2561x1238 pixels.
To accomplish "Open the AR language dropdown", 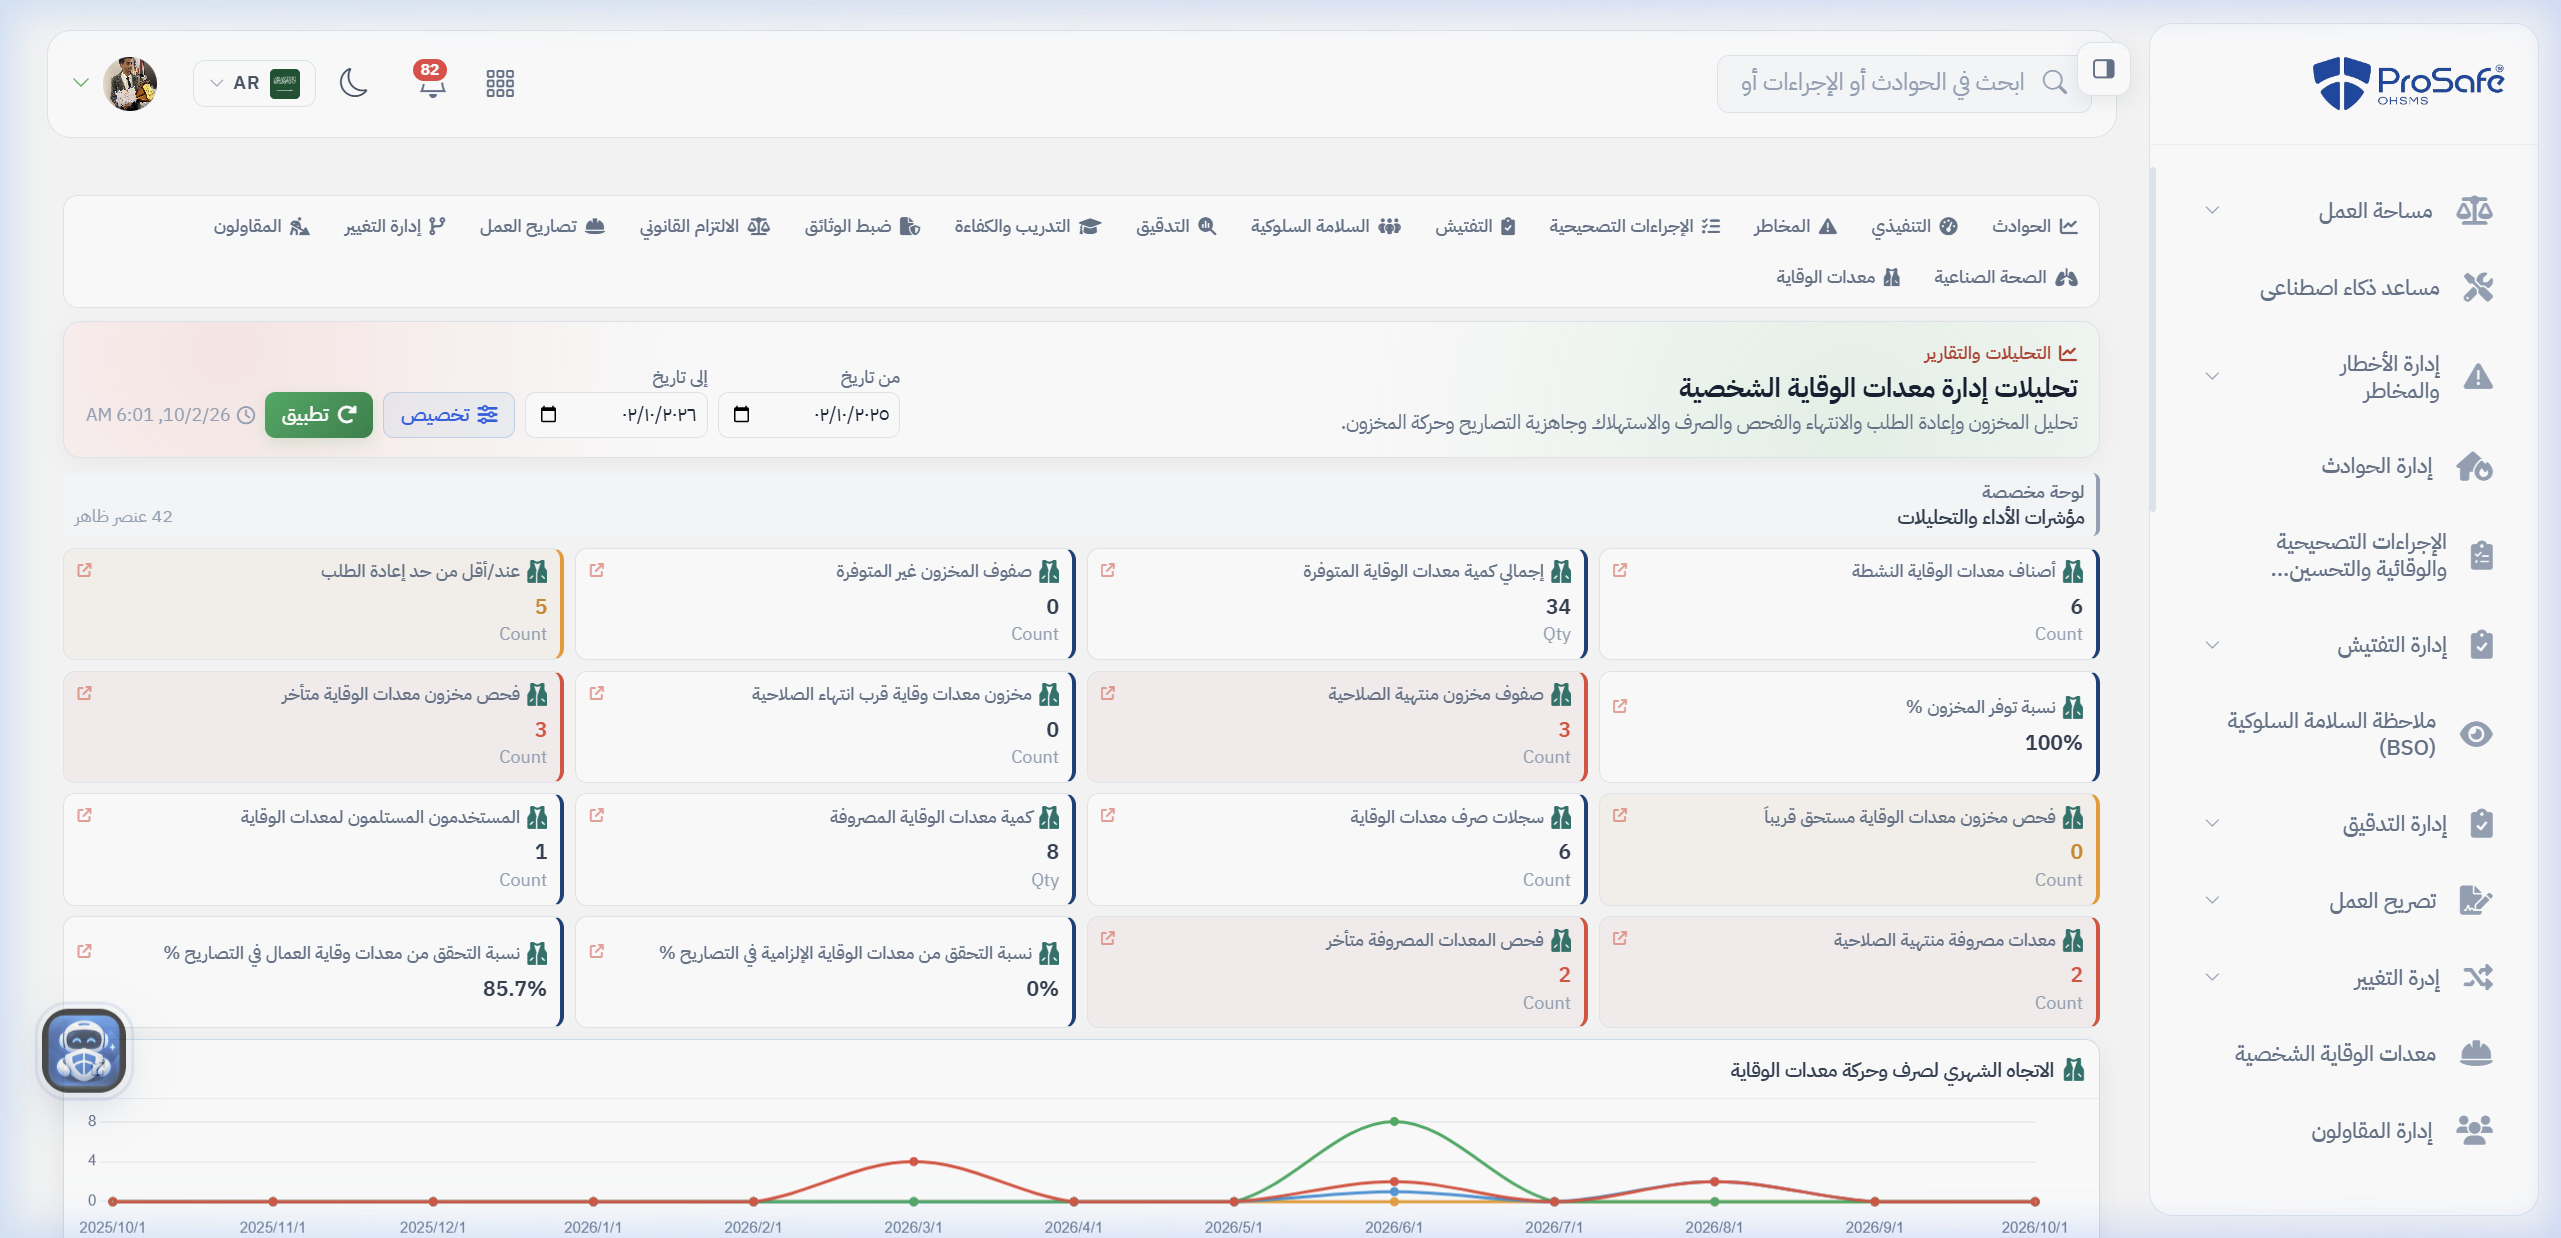I will point(254,83).
